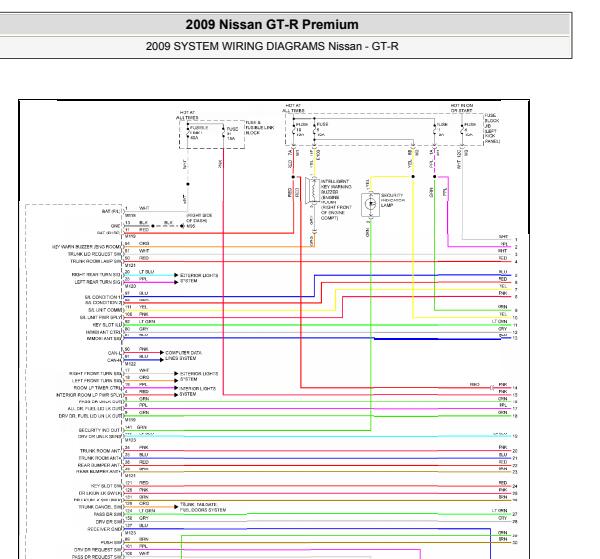
Task: Click the 'TRUNK CANCEL SW' pin label
Action: coord(99,507)
